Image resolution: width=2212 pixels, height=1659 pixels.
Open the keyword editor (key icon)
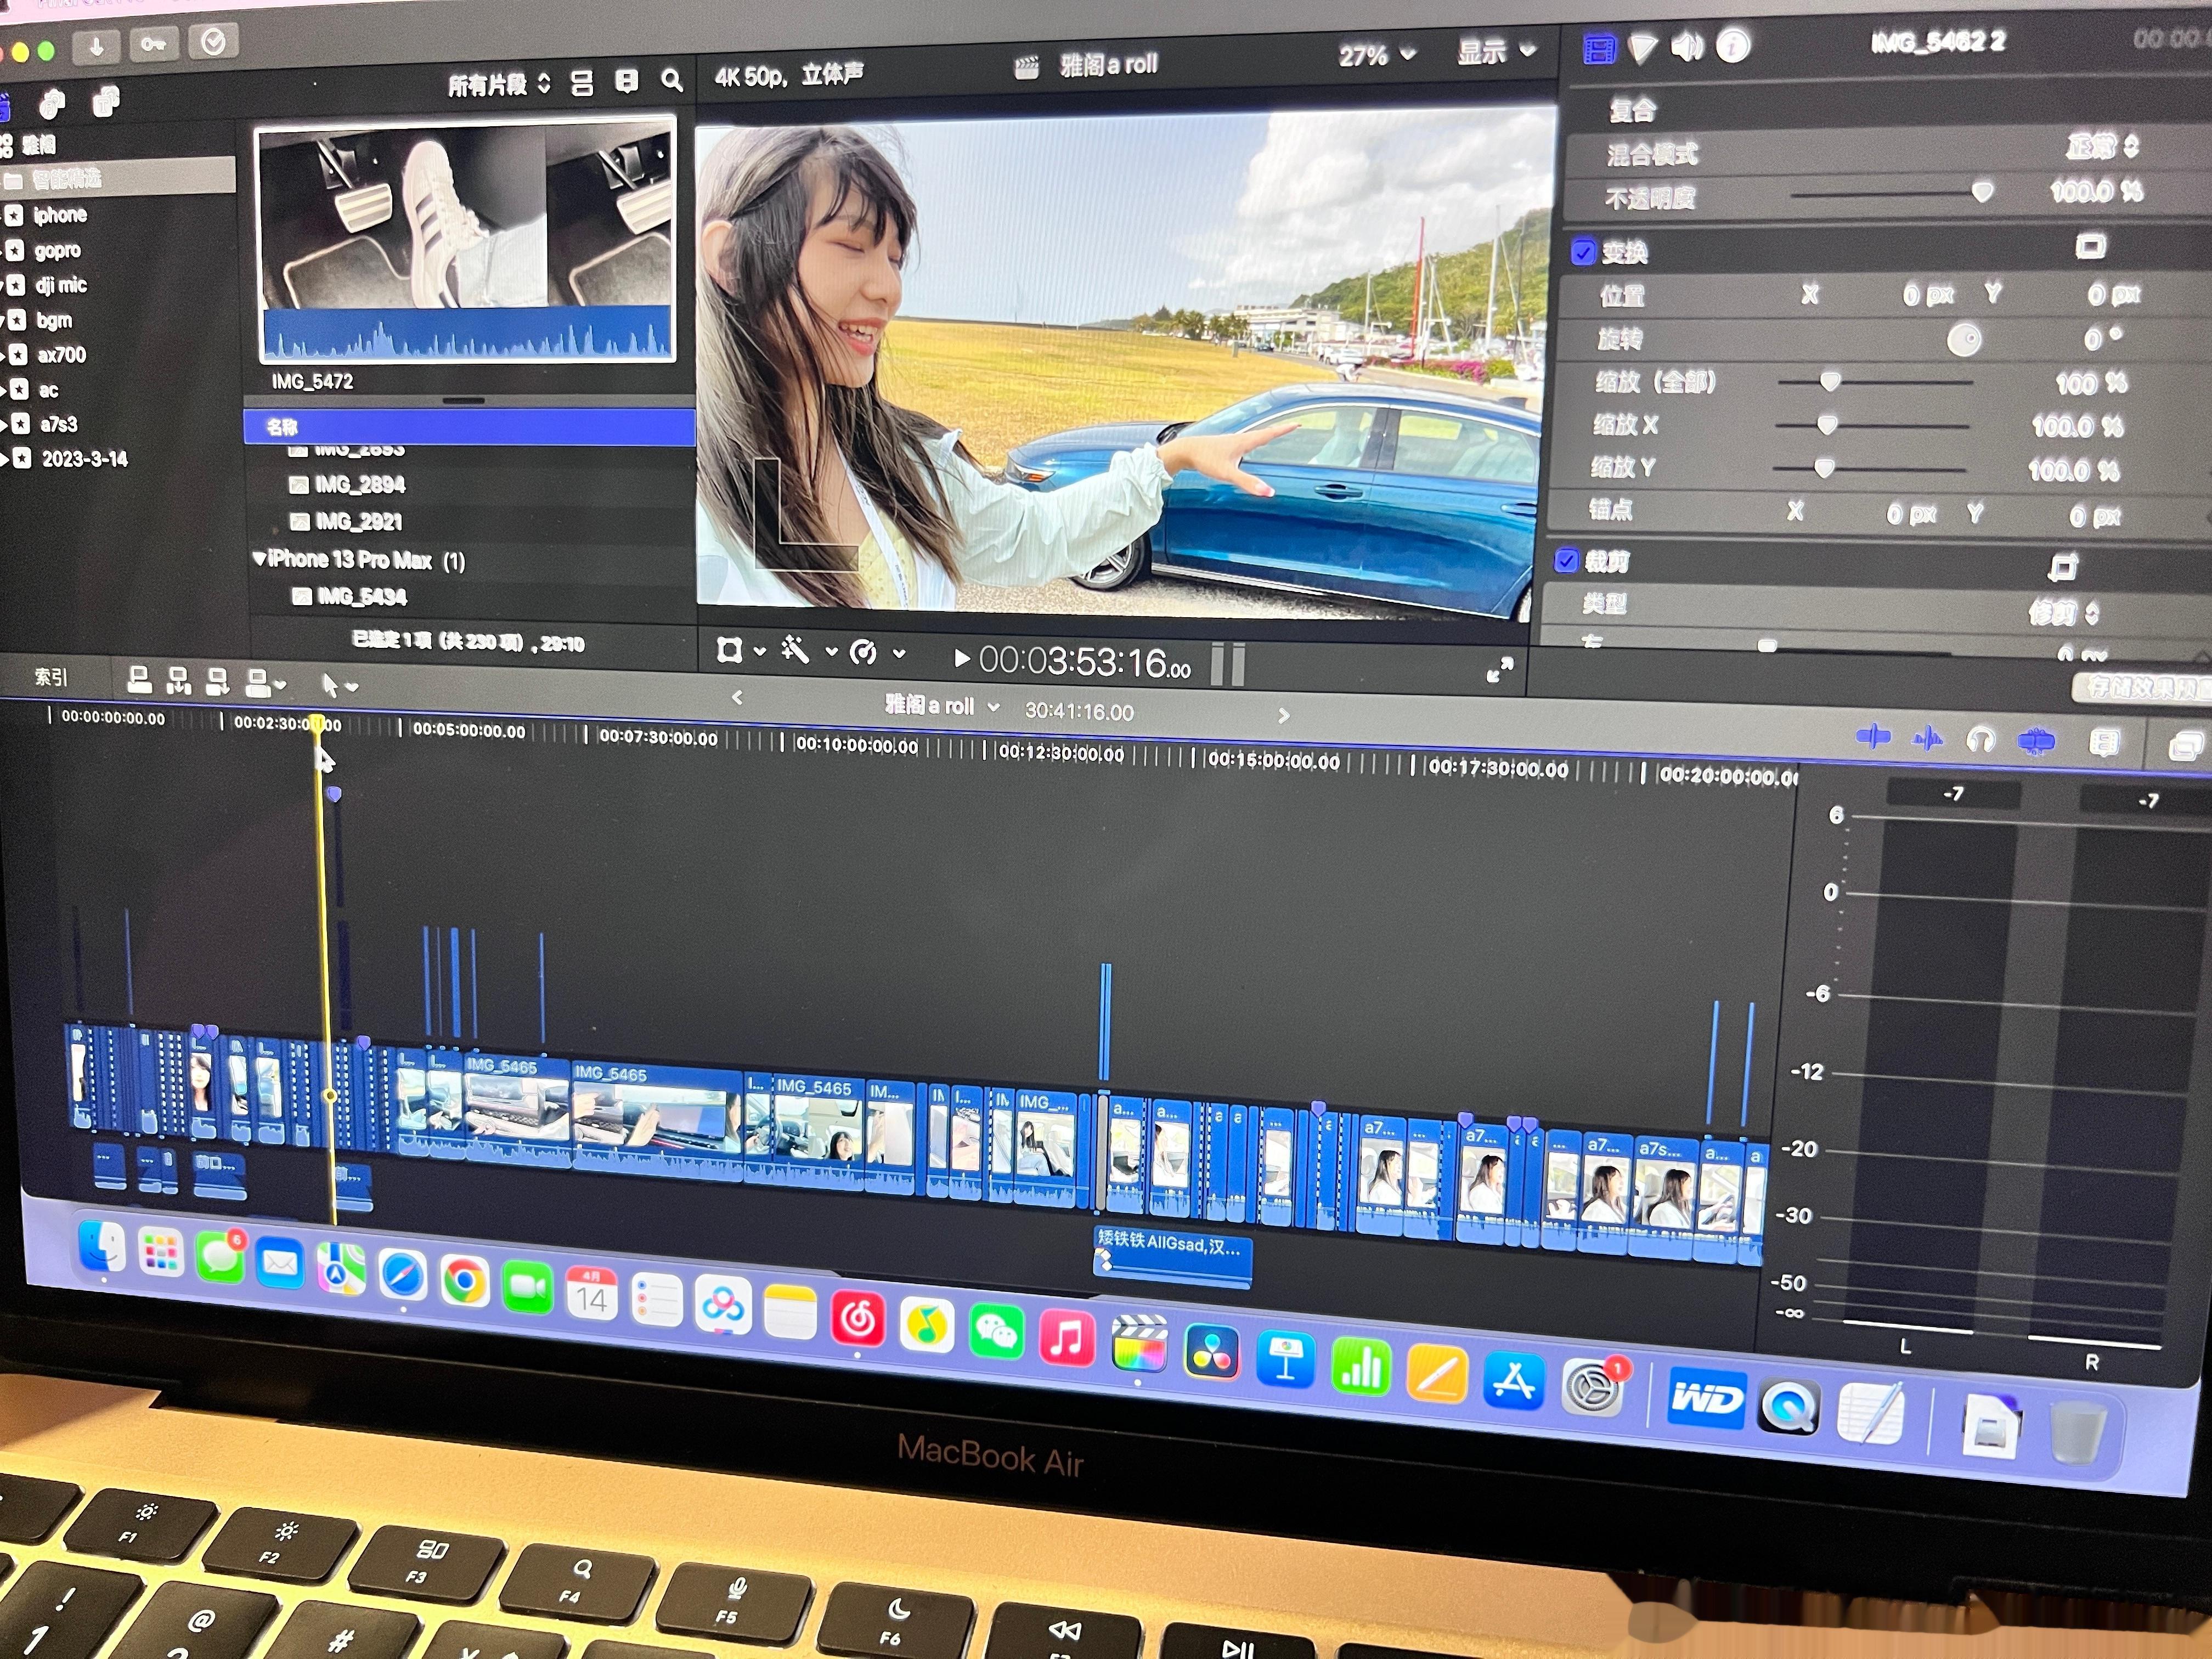153,44
